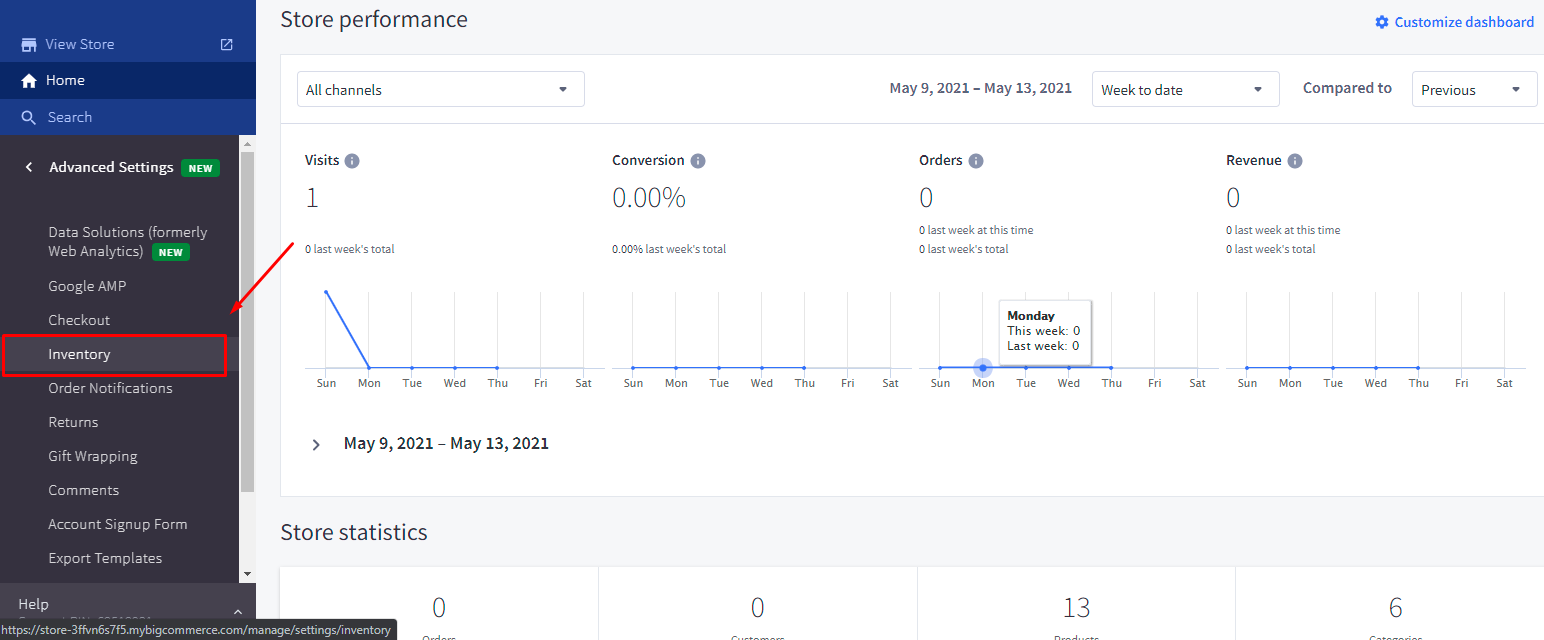The height and width of the screenshot is (640, 1544).
Task: Click the Home icon in sidebar
Action: tap(29, 81)
